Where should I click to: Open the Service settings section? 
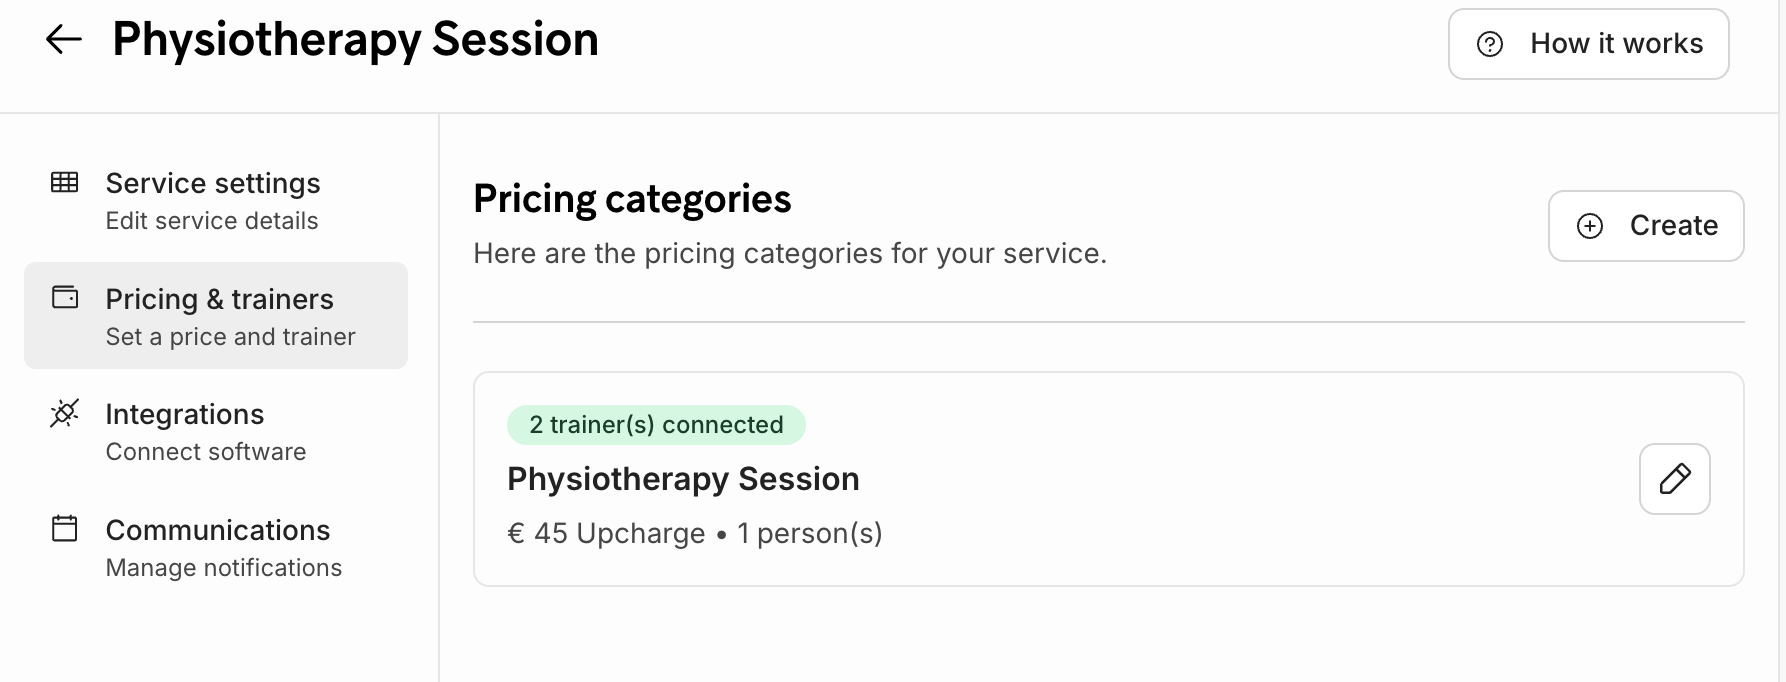coord(213,184)
